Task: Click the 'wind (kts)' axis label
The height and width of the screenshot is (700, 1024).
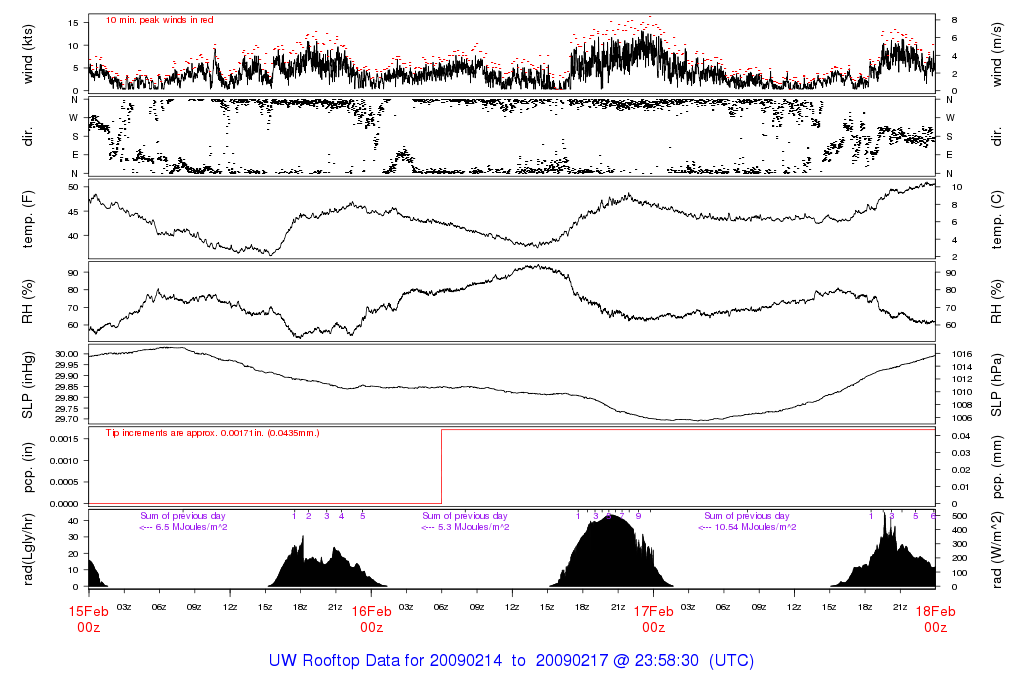Action: [30, 52]
